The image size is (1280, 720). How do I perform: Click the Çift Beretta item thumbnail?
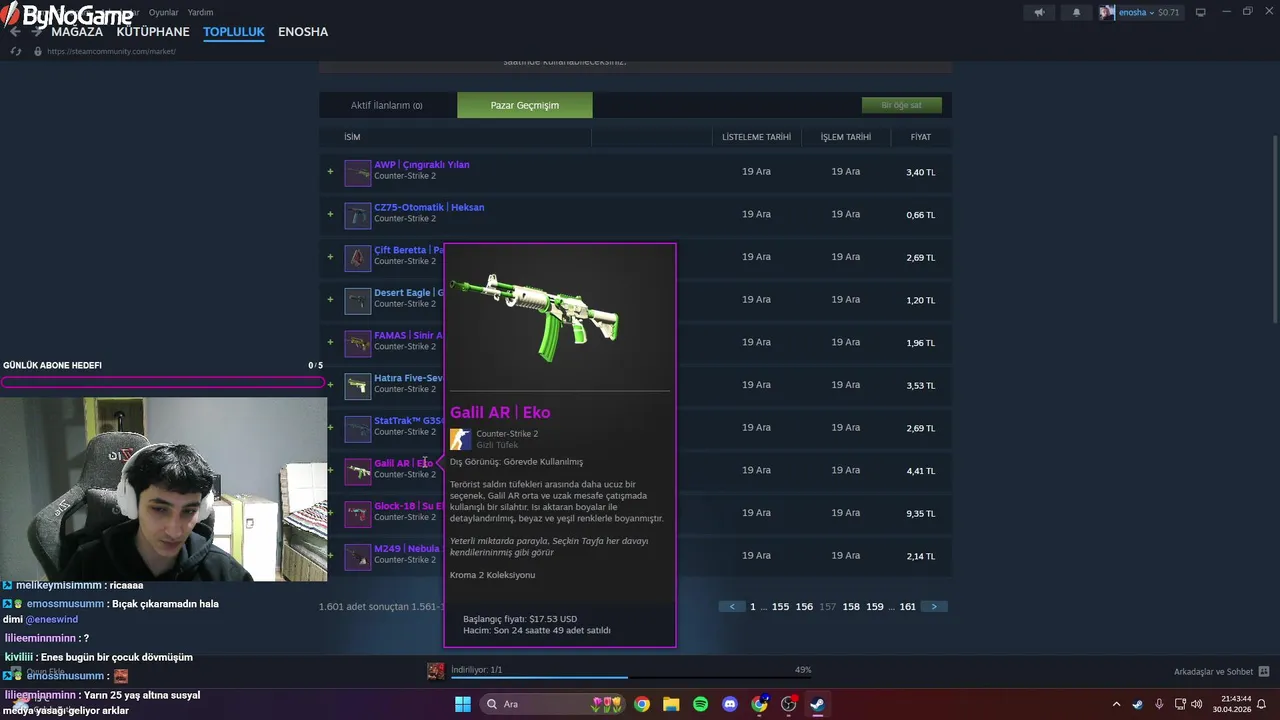point(358,258)
